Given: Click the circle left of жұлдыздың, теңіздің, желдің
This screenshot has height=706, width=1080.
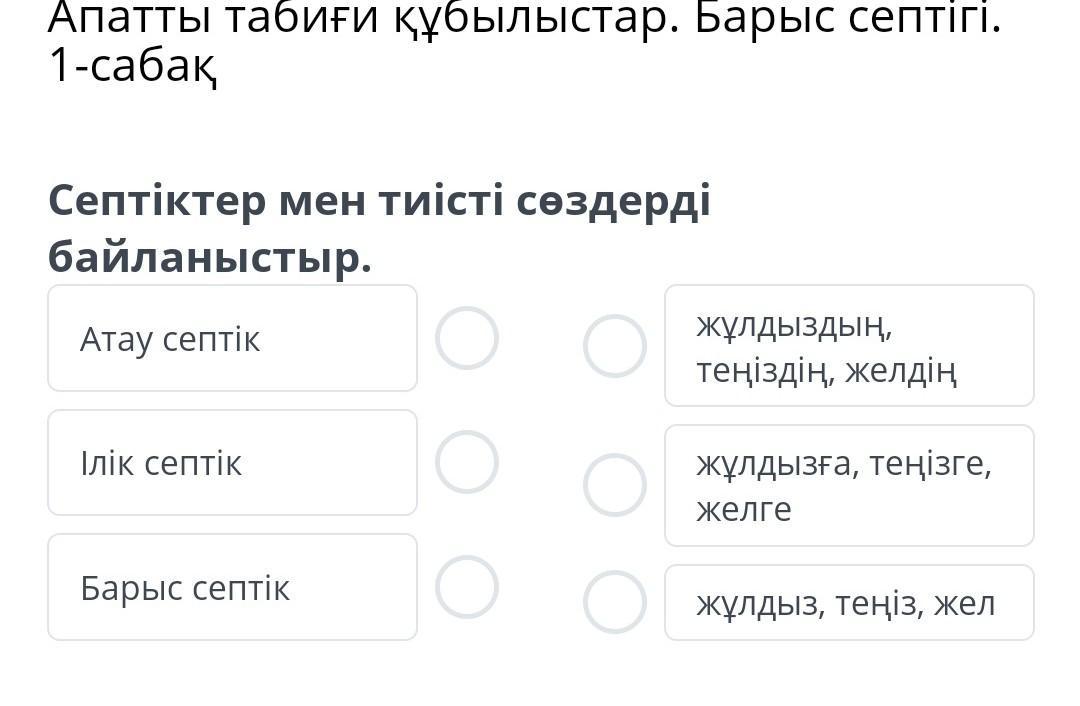Looking at the screenshot, I should pyautogui.click(x=615, y=346).
